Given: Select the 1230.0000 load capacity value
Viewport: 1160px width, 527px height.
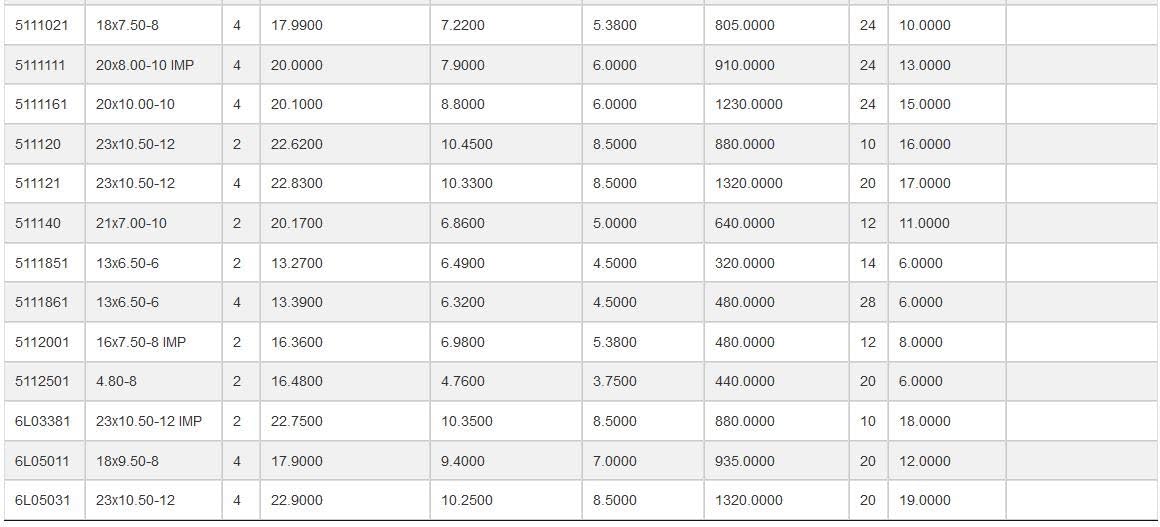Looking at the screenshot, I should (749, 104).
